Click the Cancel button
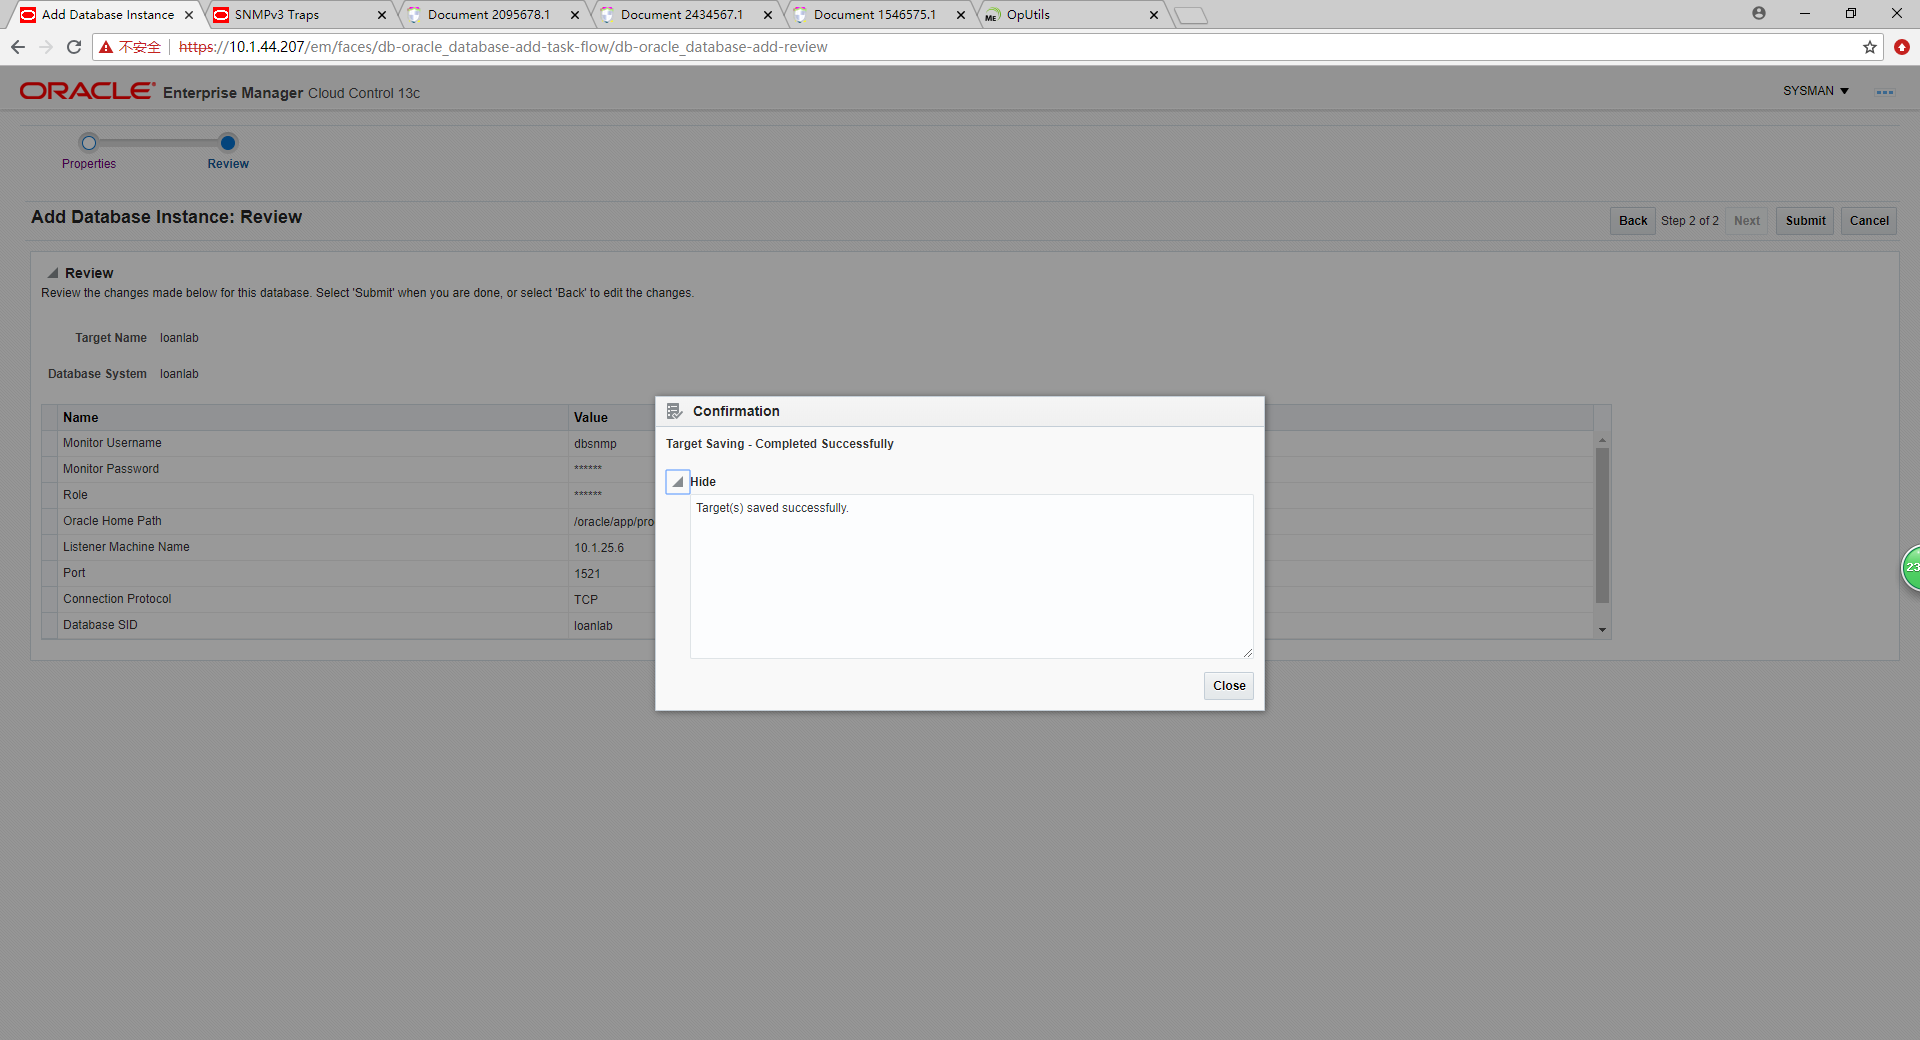 pyautogui.click(x=1869, y=221)
